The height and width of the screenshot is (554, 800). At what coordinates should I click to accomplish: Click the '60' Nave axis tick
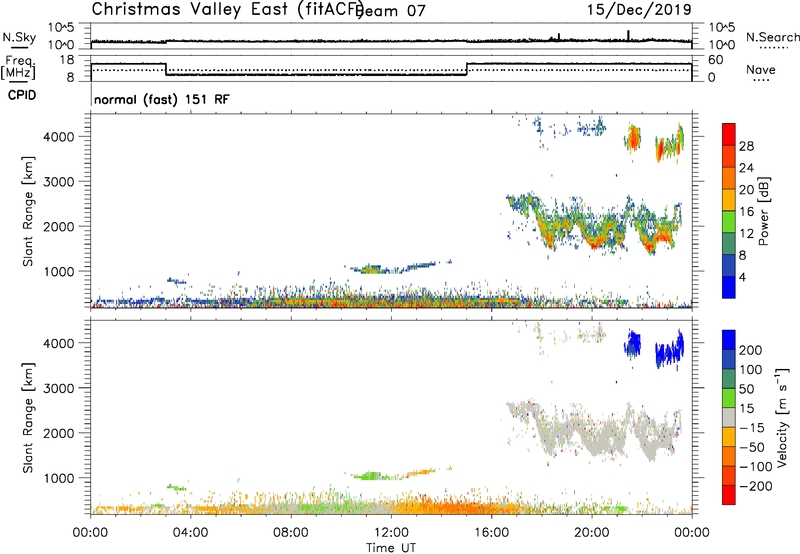(715, 60)
